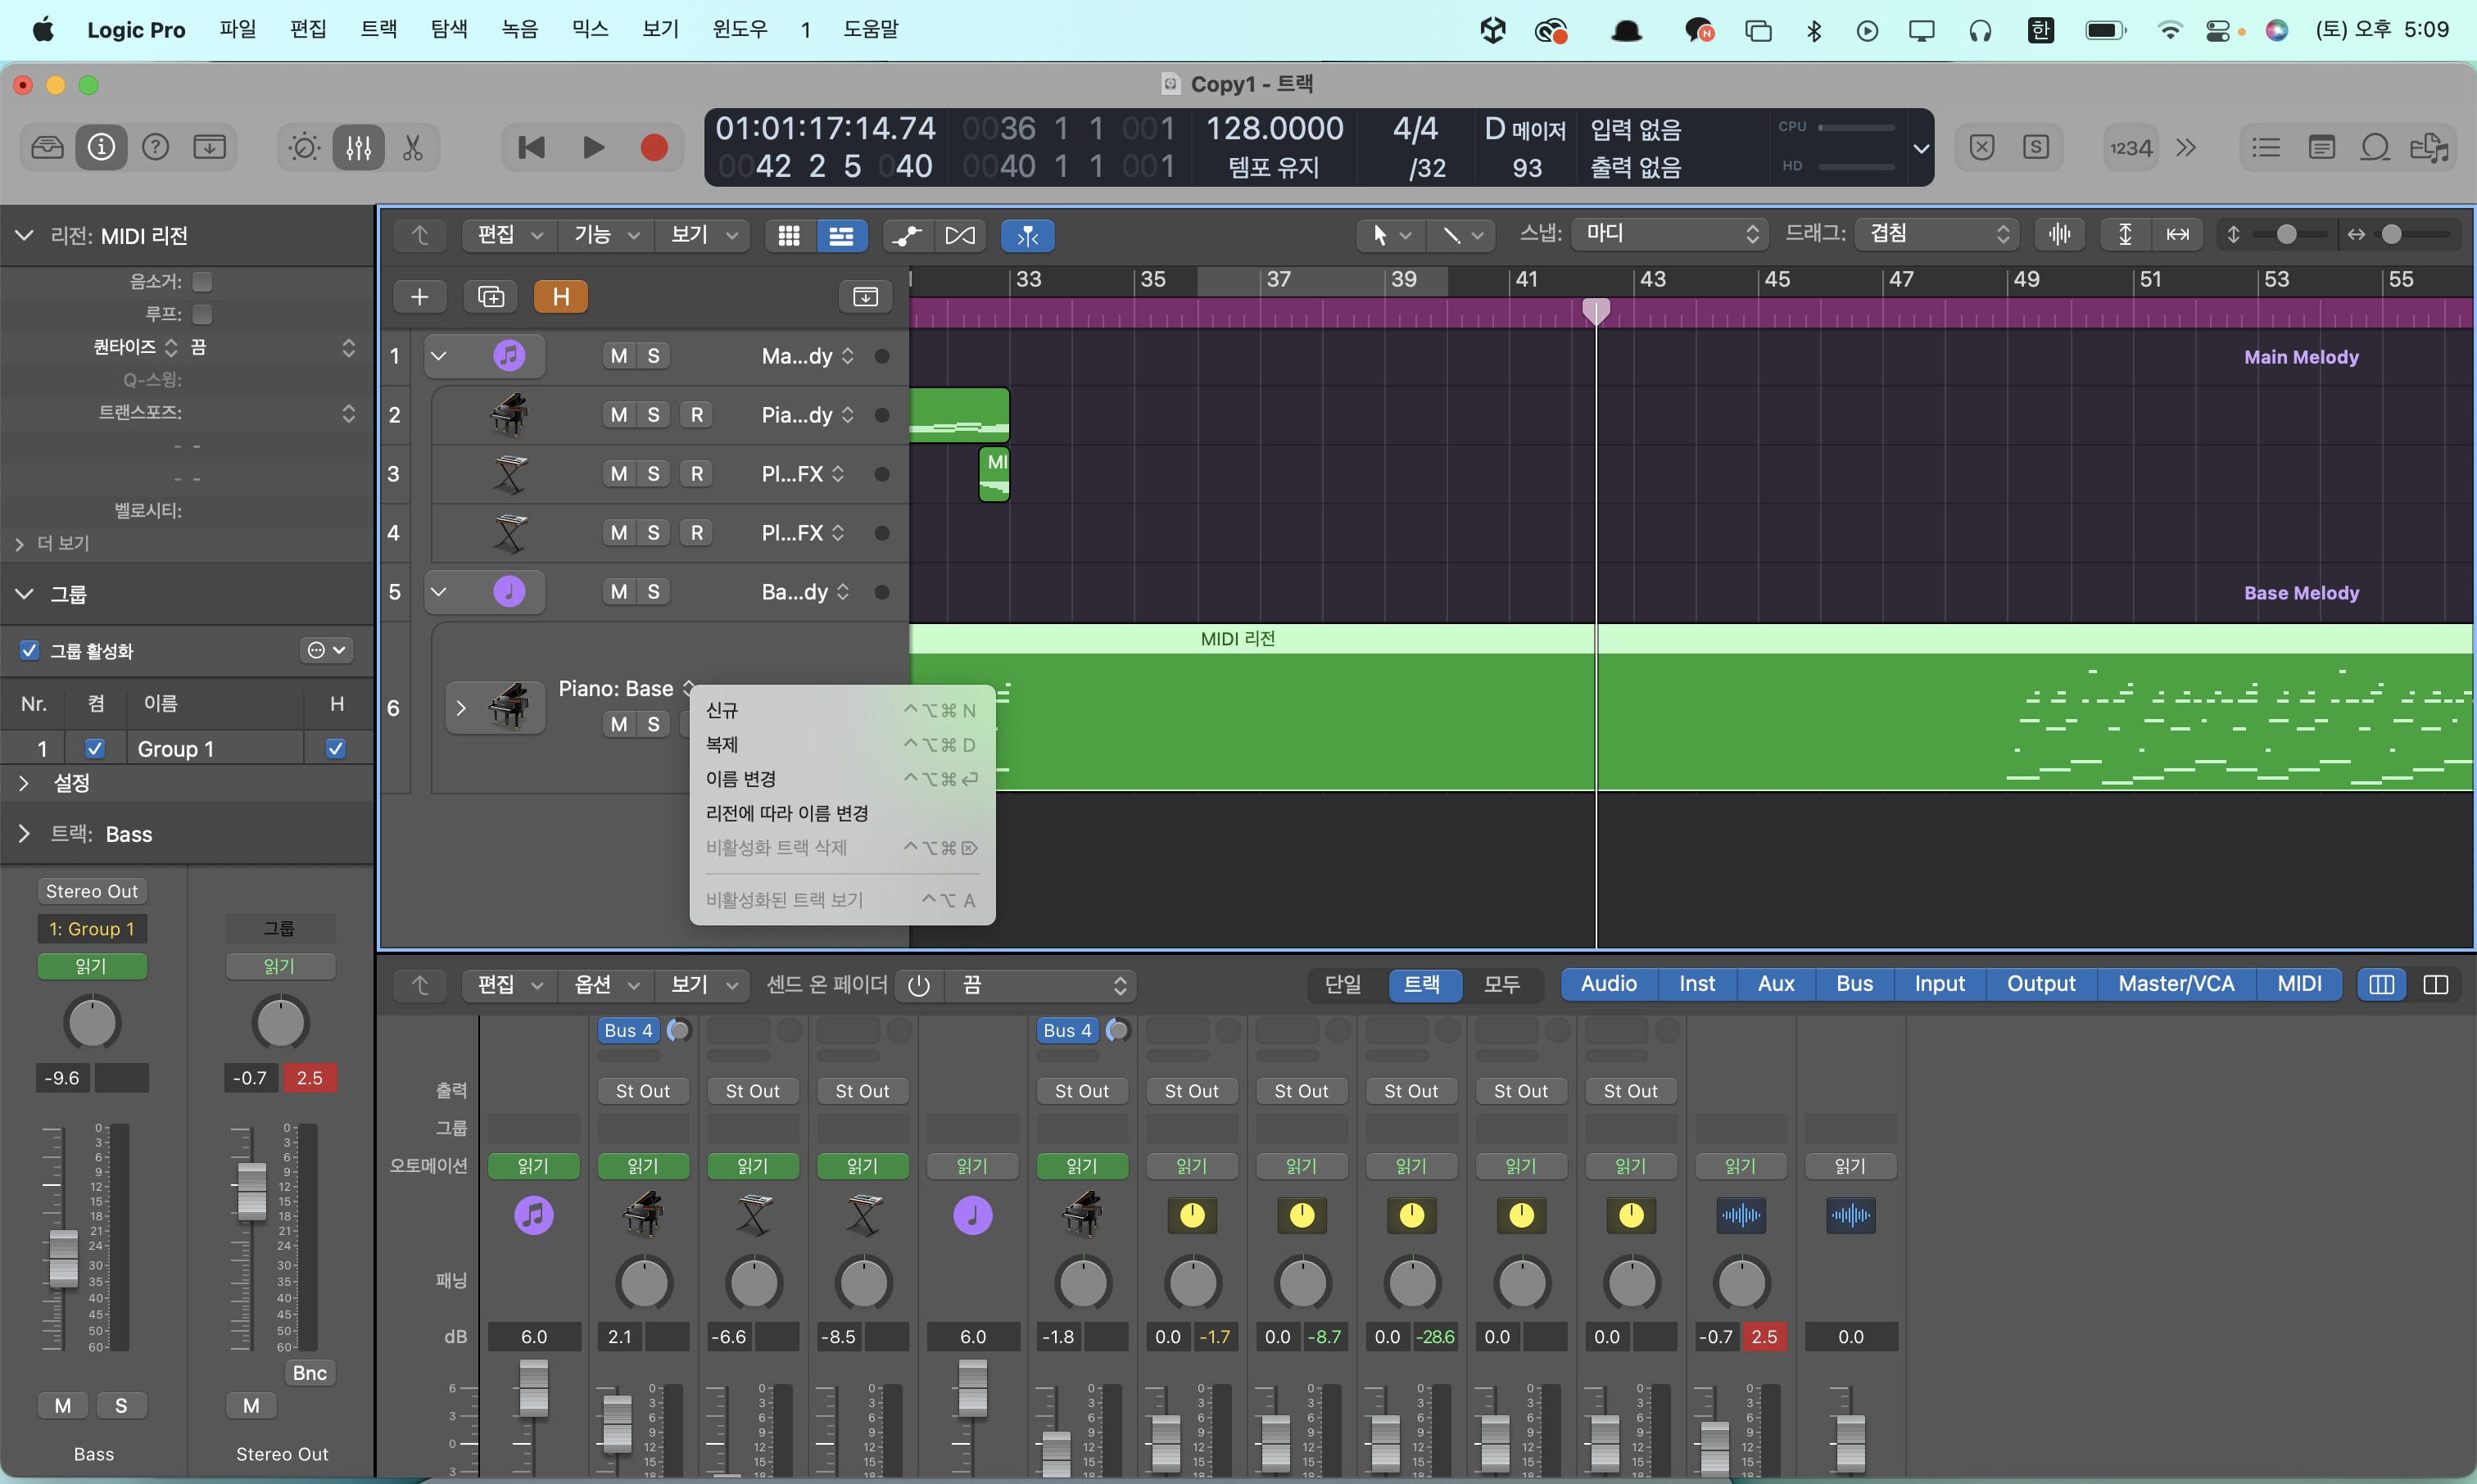Mute the Pia...dy track with M
This screenshot has height=1484, width=2477.
pos(619,415)
